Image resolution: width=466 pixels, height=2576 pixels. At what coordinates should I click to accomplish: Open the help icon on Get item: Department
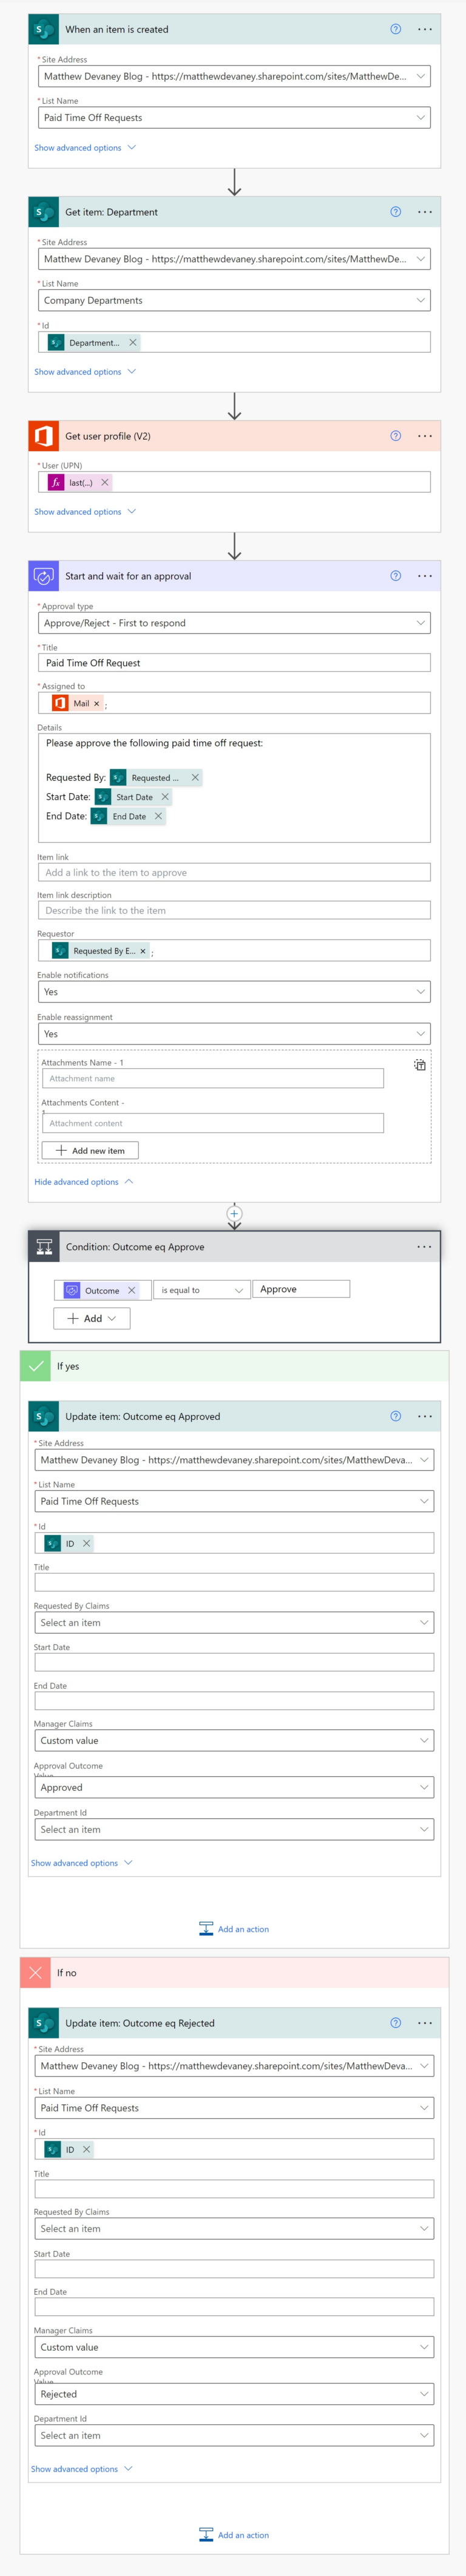coord(397,212)
